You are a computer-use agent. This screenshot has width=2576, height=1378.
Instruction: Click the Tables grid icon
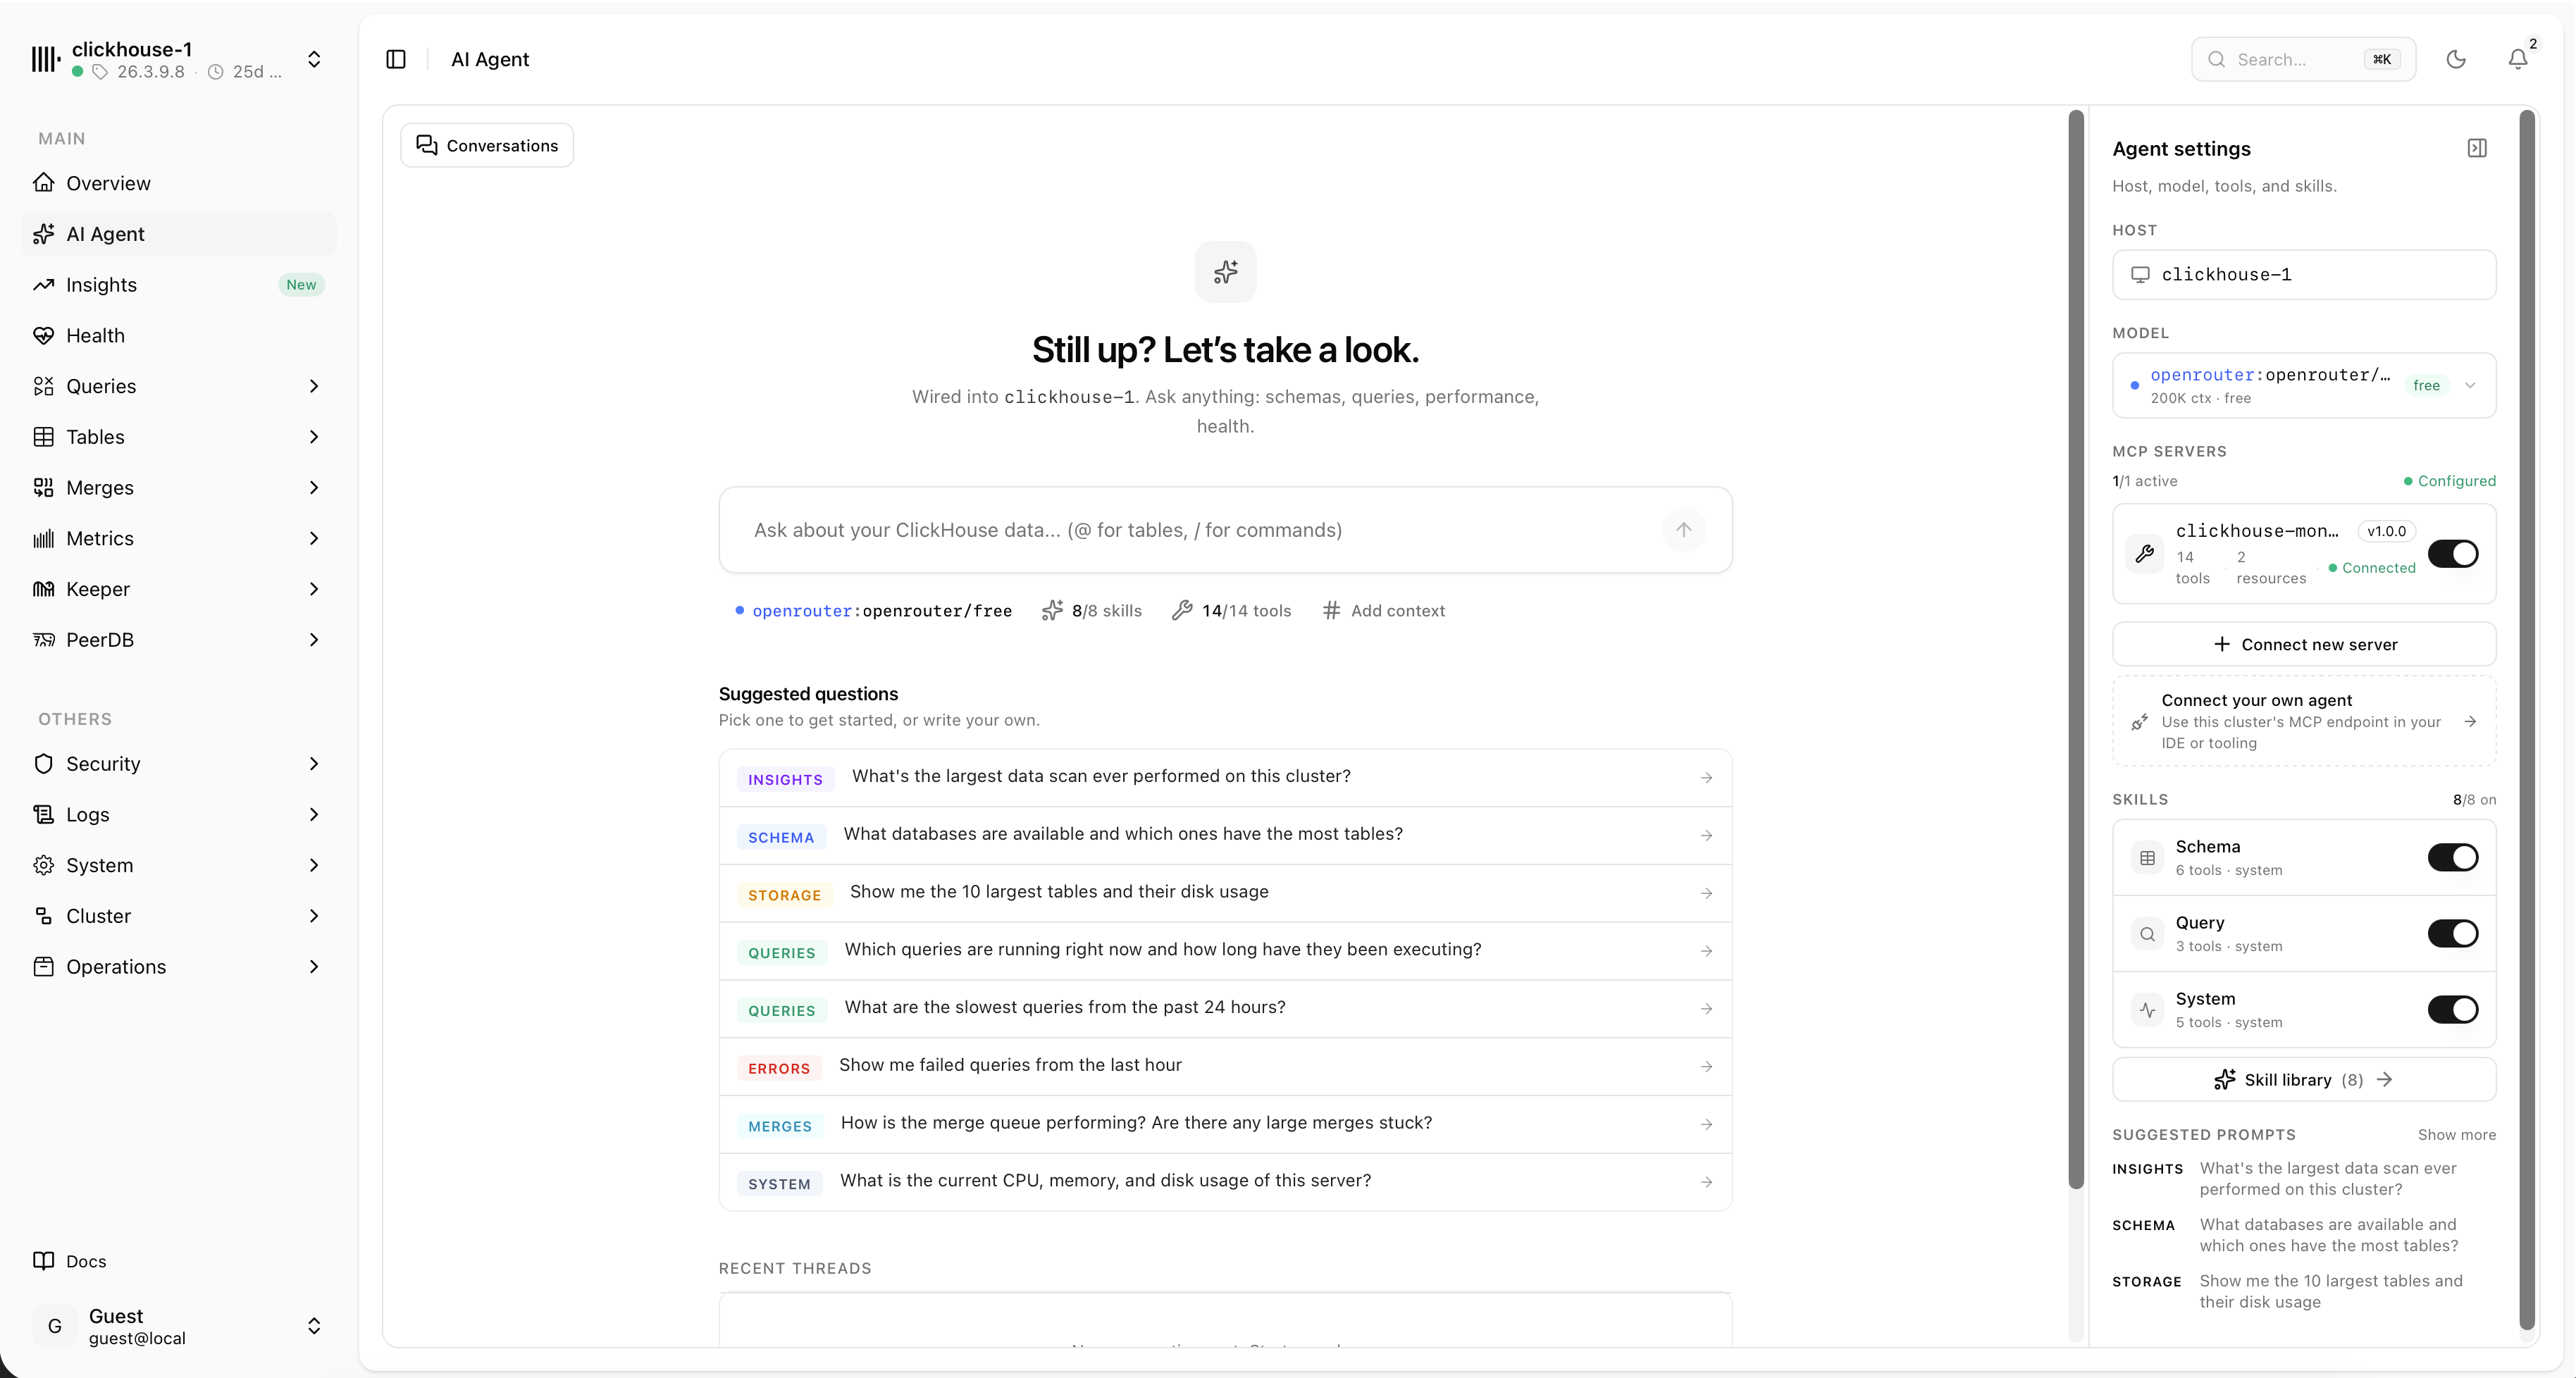tap(43, 437)
